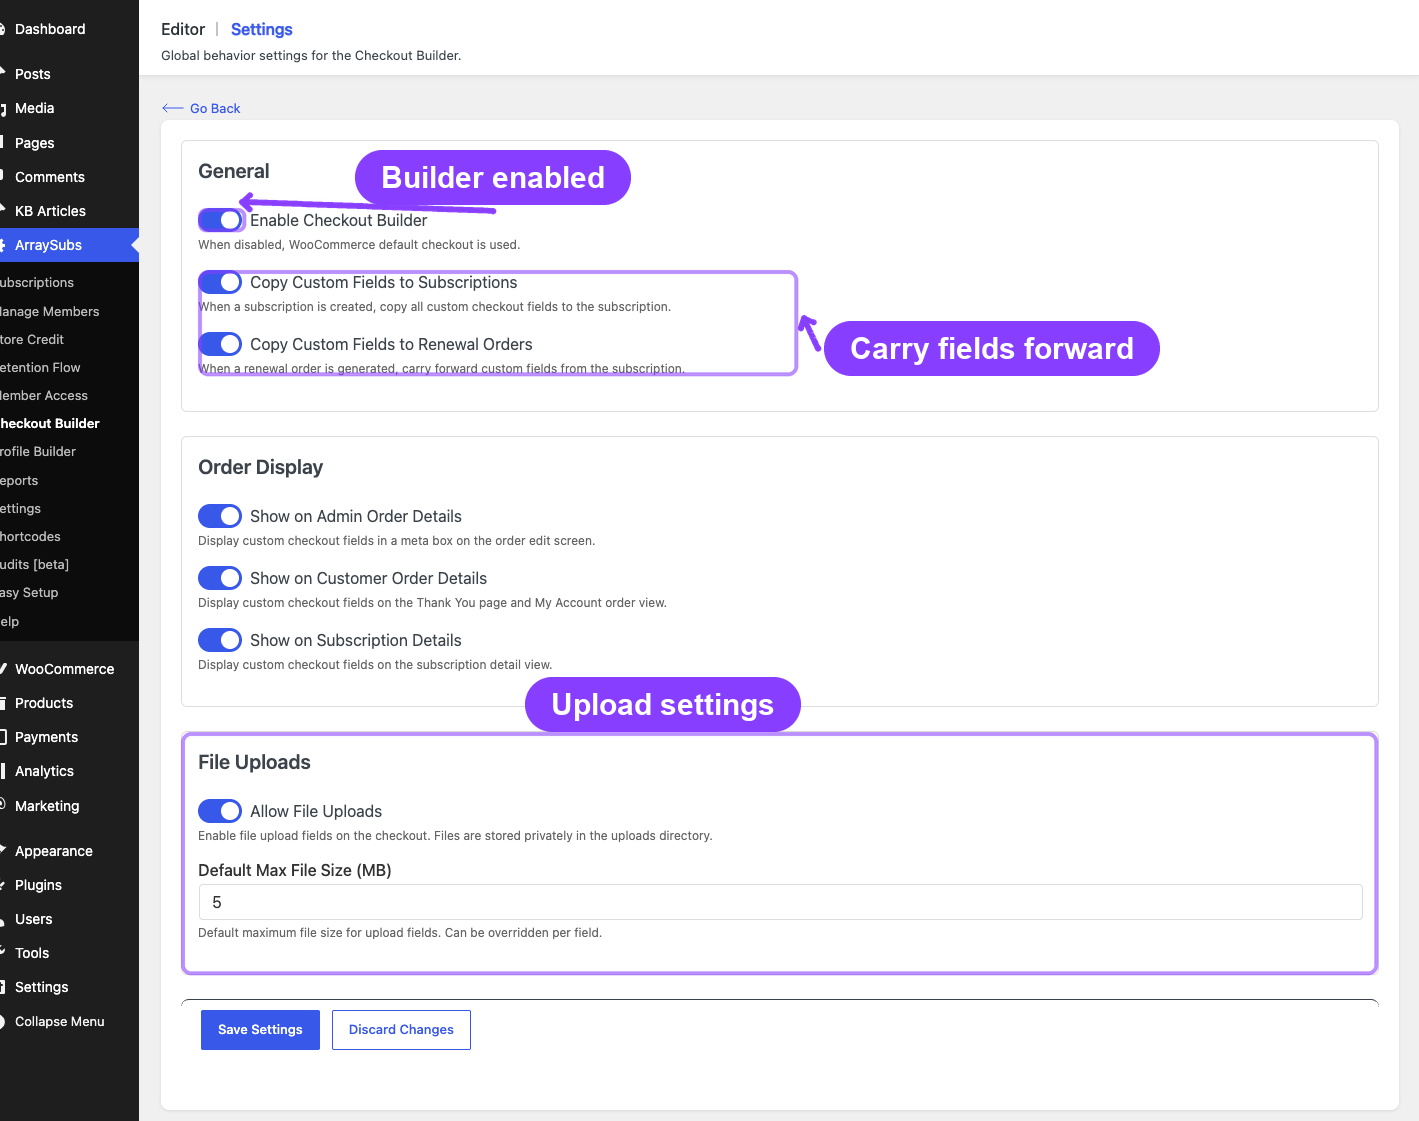Toggle Show on Customer Order Details

[x=220, y=578]
